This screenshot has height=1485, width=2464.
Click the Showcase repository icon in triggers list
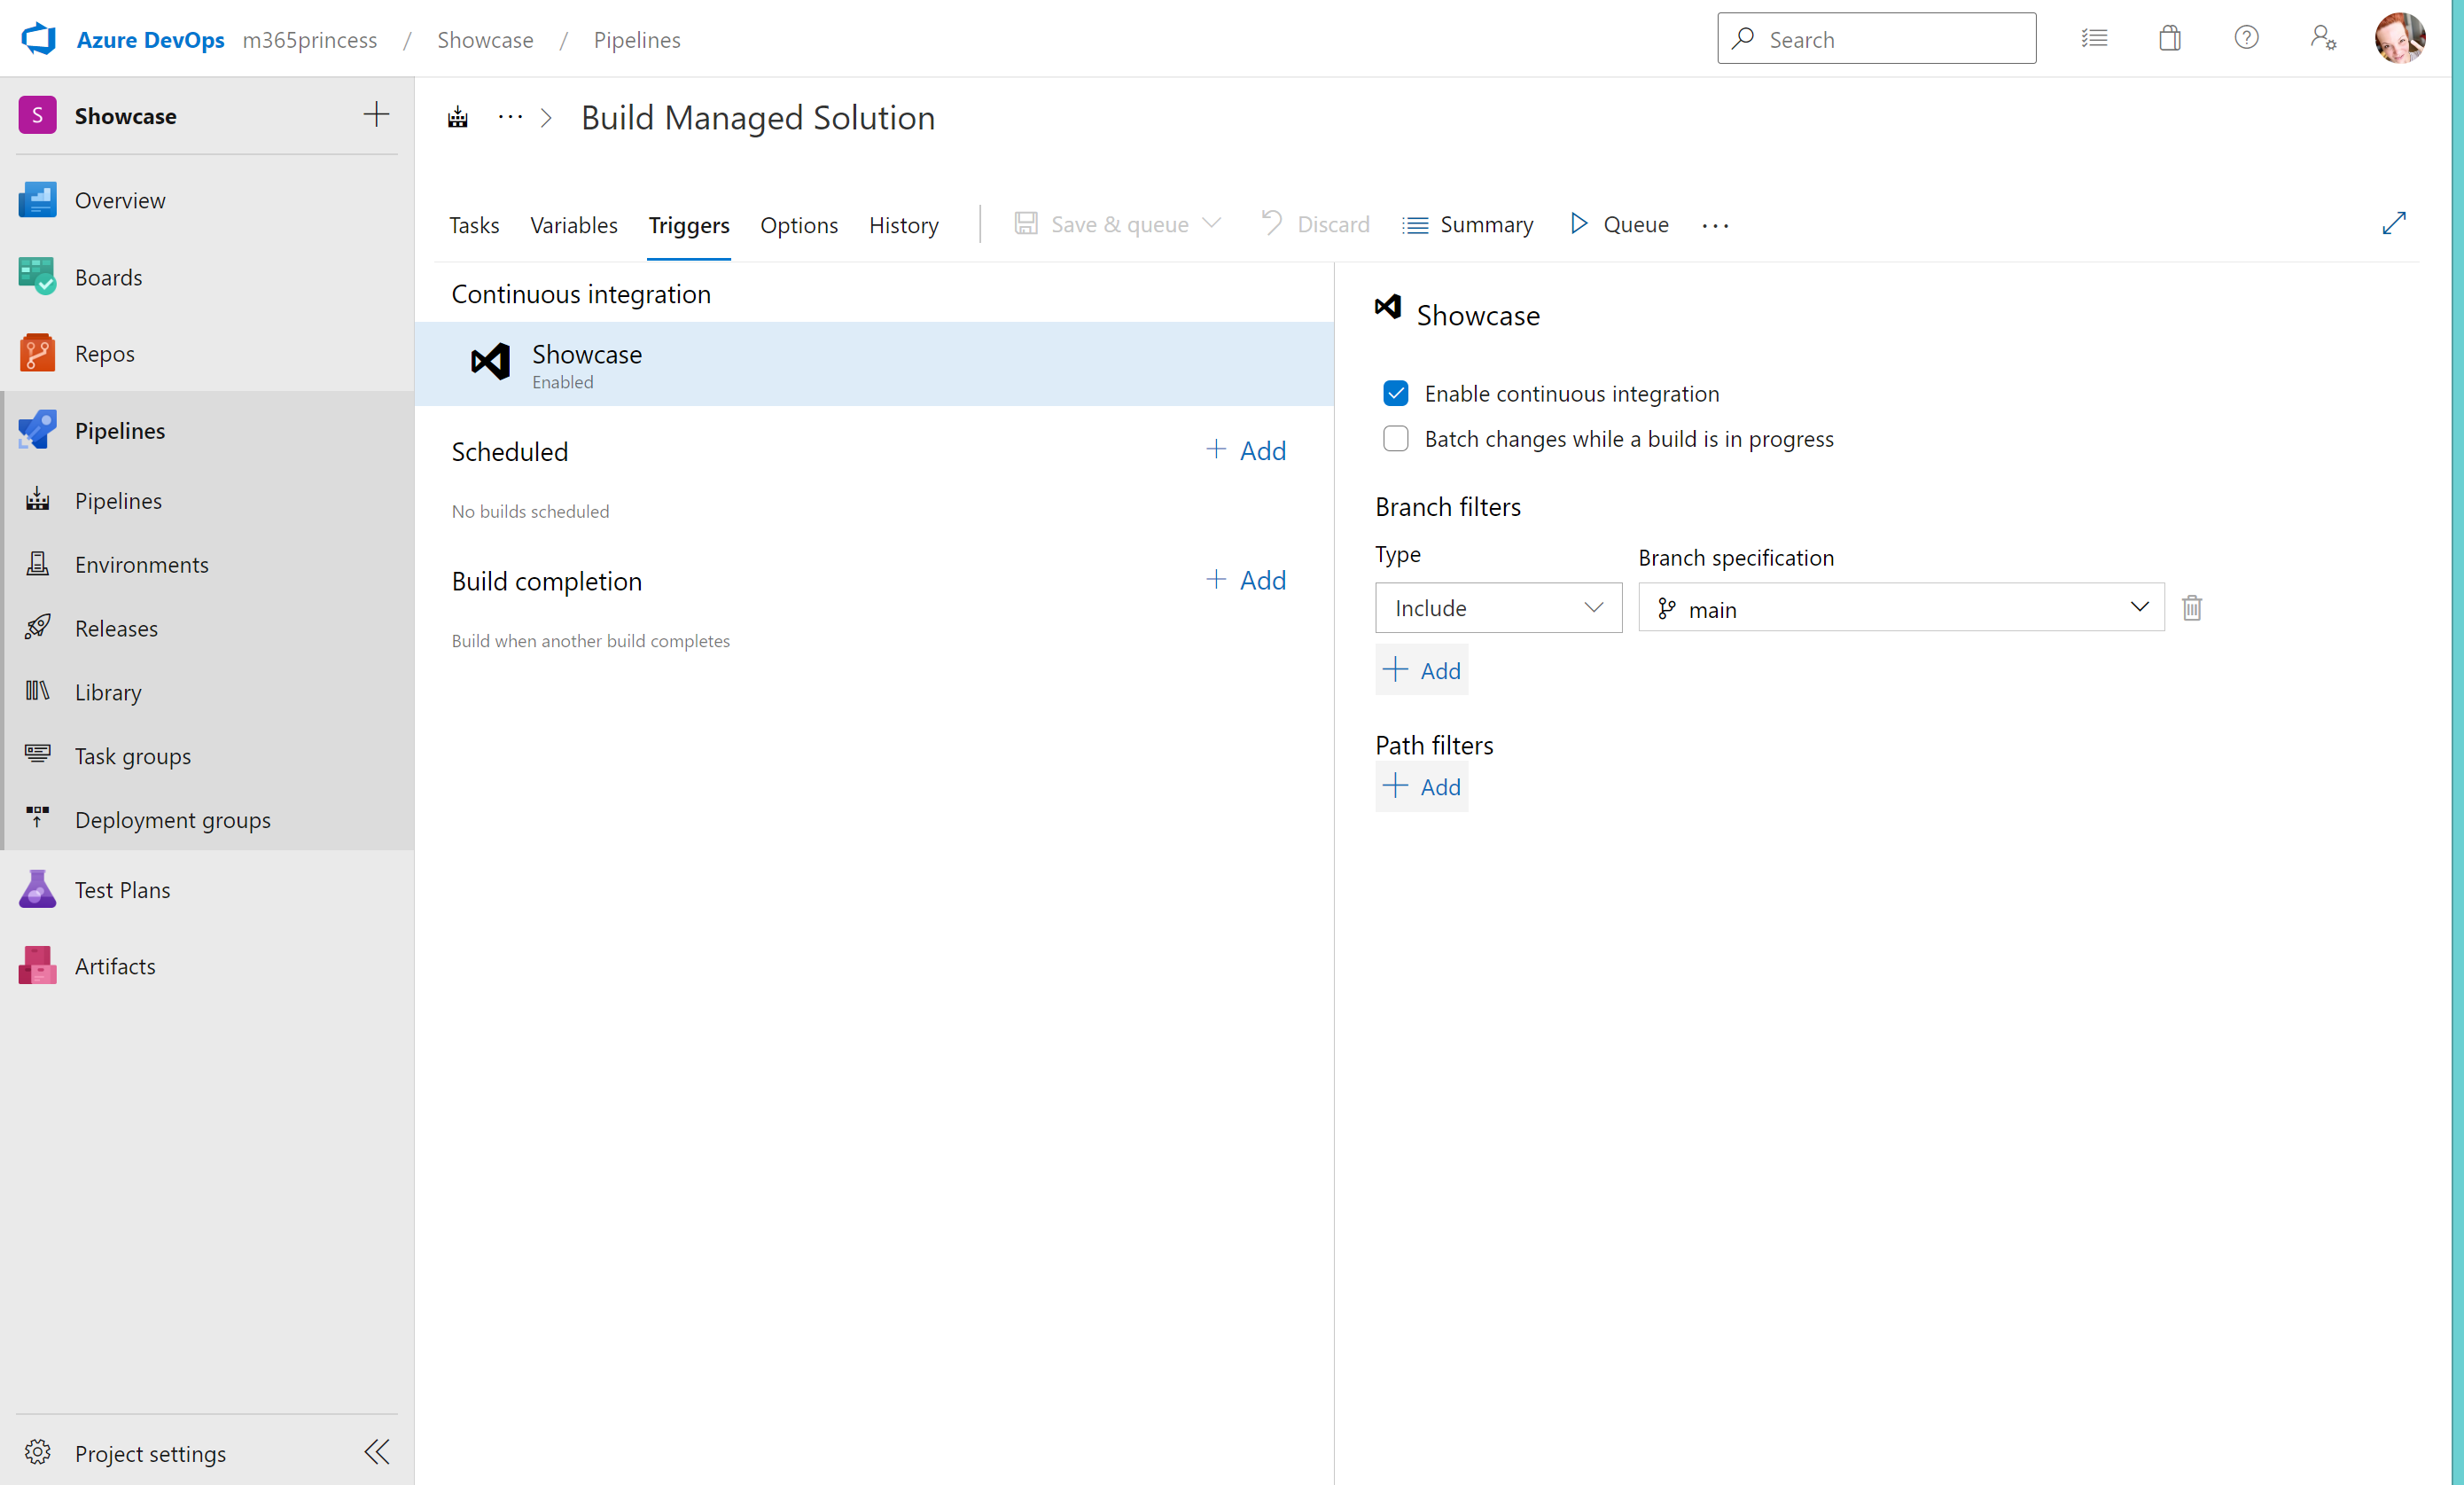[x=491, y=363]
